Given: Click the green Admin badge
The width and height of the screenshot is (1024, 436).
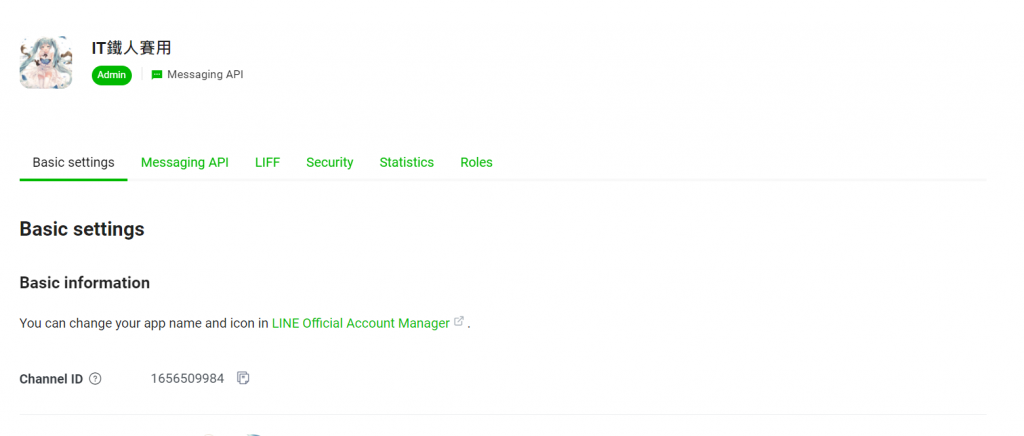Looking at the screenshot, I should (x=112, y=75).
